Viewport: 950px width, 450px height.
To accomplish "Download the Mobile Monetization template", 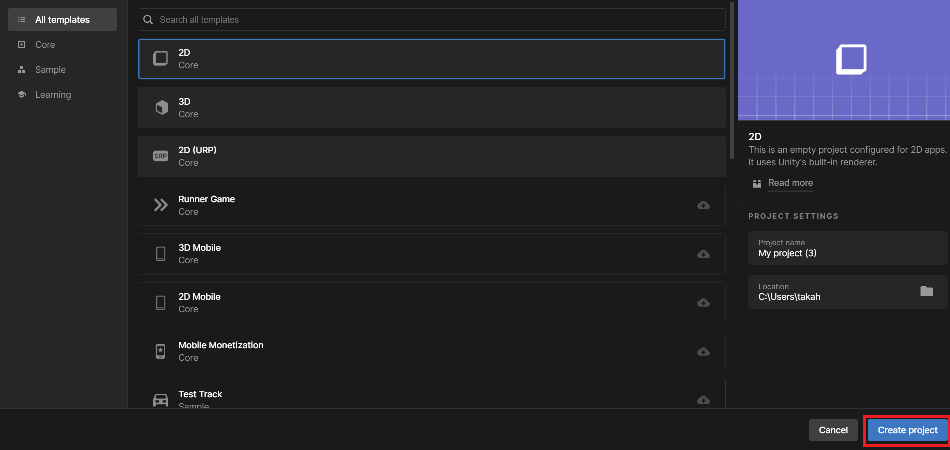I will [703, 352].
